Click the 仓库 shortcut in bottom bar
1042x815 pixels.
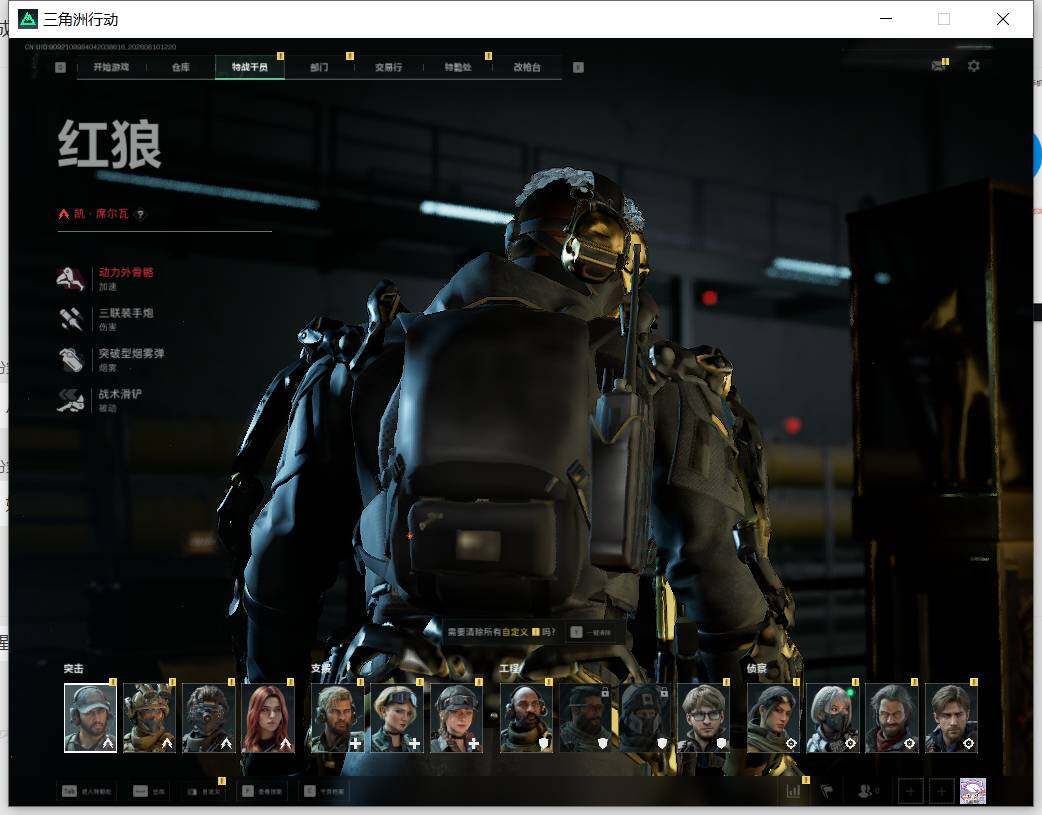click(x=149, y=791)
